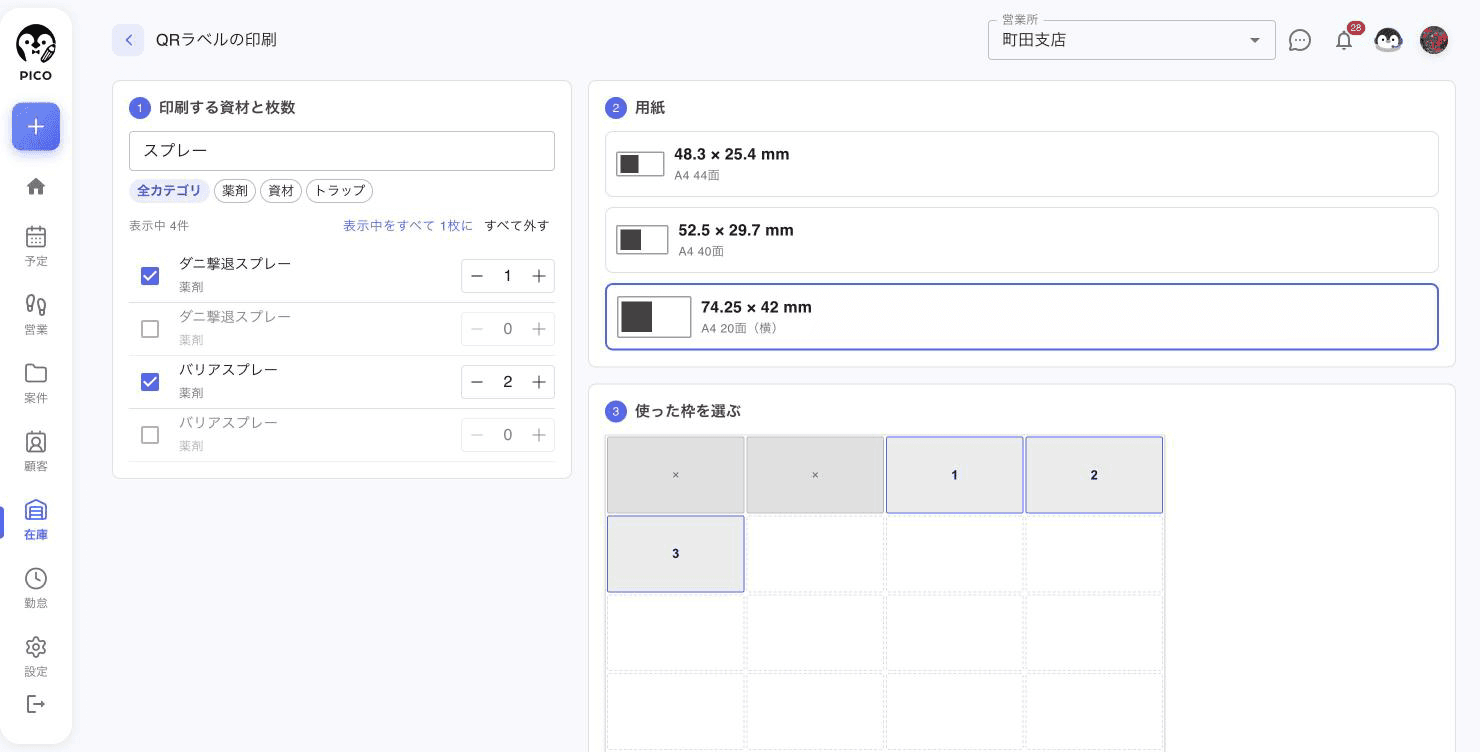Viewport: 1480px width, 752px height.
Task: Open the 案件 folder section
Action: [x=36, y=383]
